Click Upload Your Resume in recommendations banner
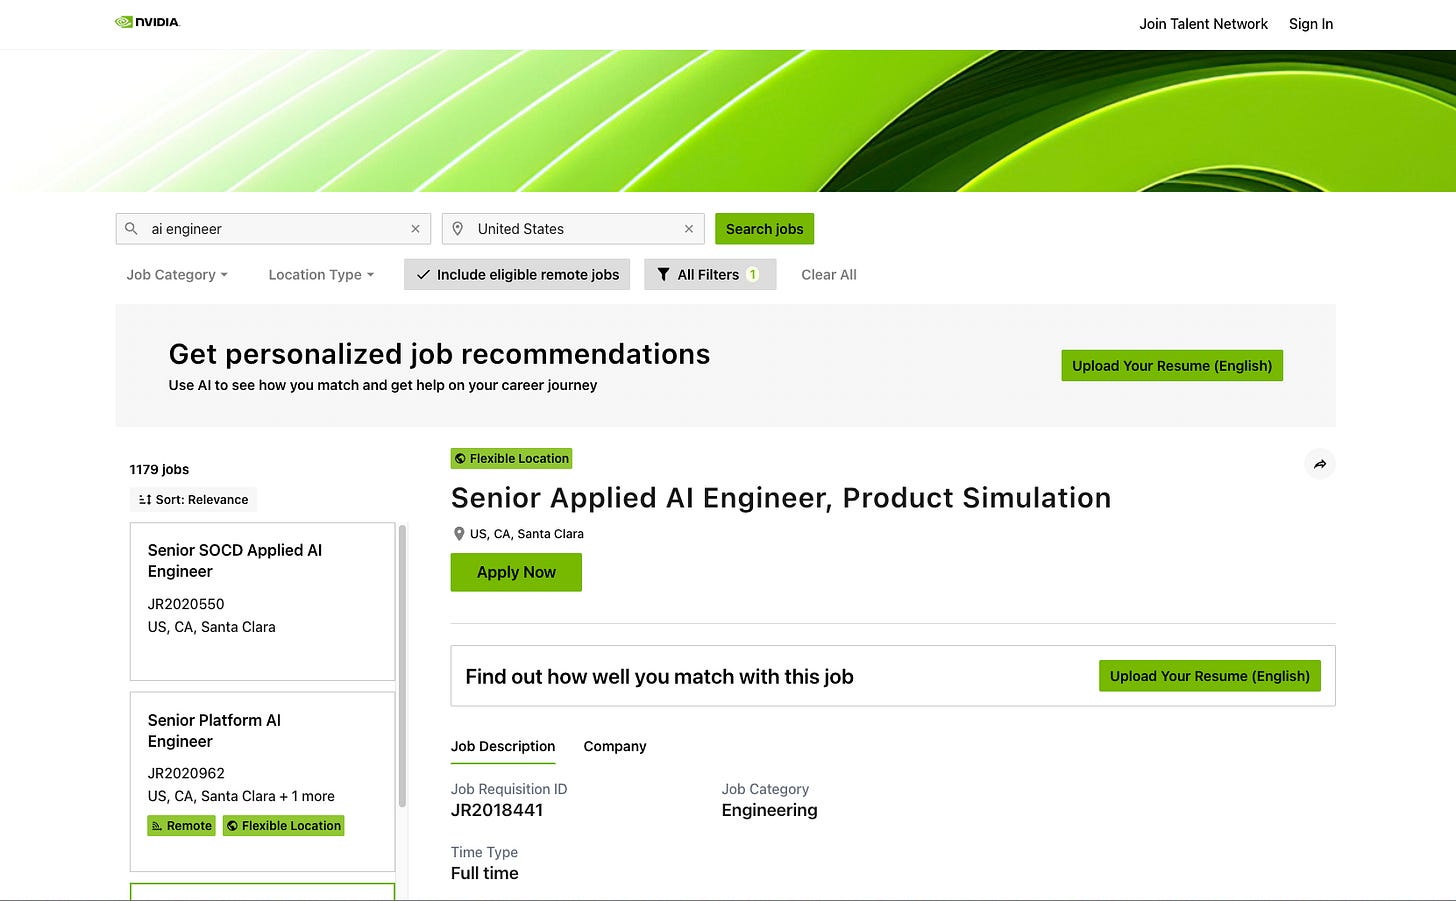The image size is (1456, 901). 1172,366
